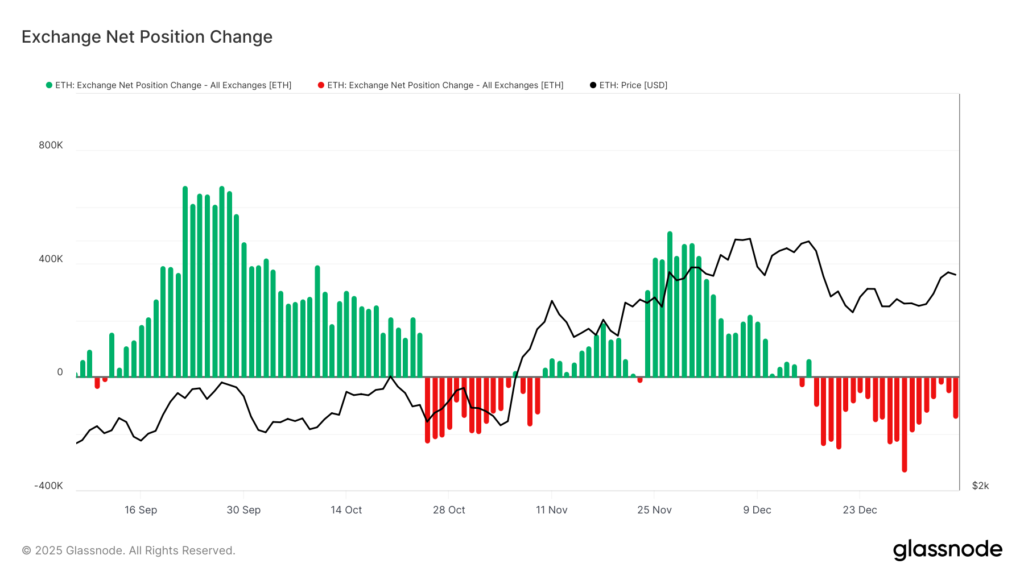Click the 25 Nov date label
This screenshot has height=576, width=1024.
[654, 509]
